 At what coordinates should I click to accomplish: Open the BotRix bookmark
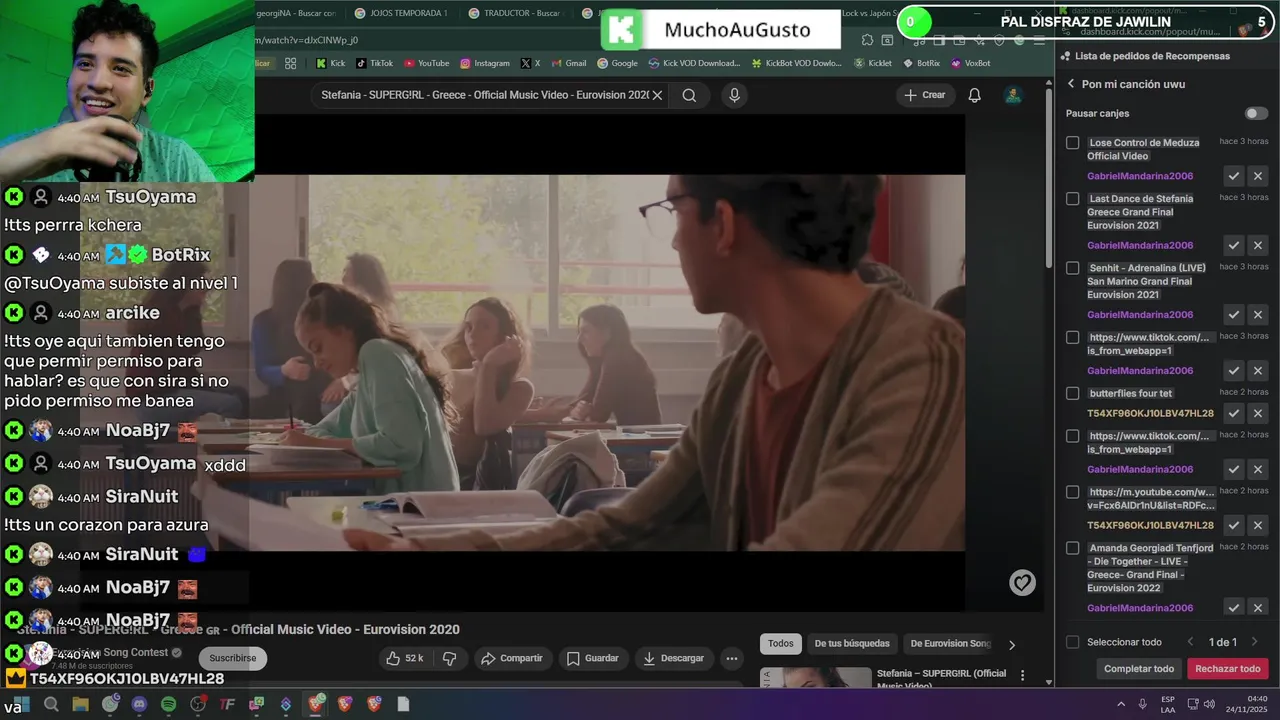(921, 63)
